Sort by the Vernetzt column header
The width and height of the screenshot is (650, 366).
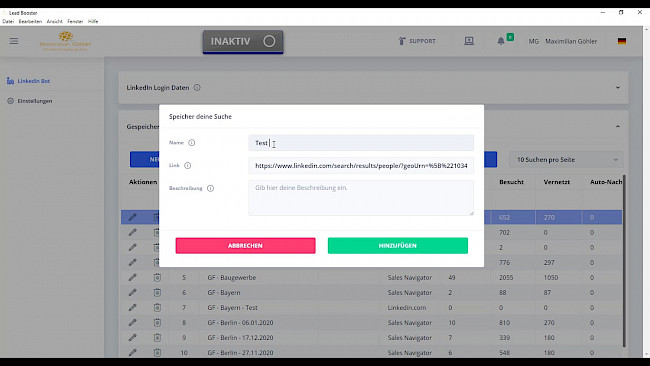point(557,182)
